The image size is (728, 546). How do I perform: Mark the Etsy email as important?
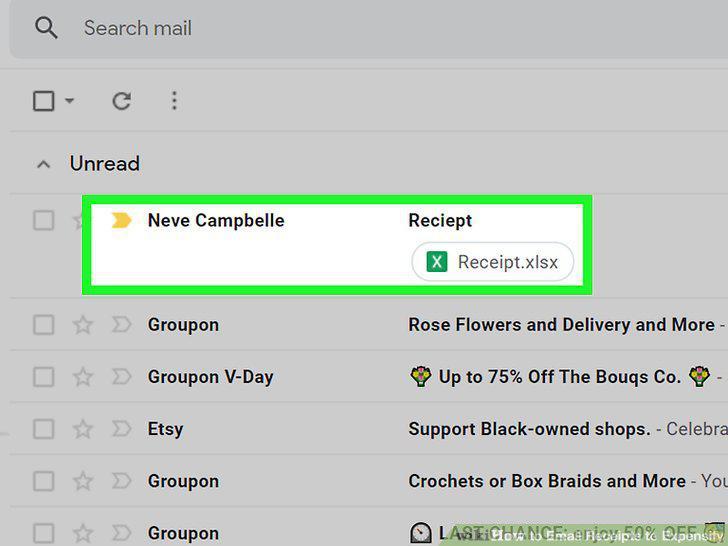tap(121, 429)
